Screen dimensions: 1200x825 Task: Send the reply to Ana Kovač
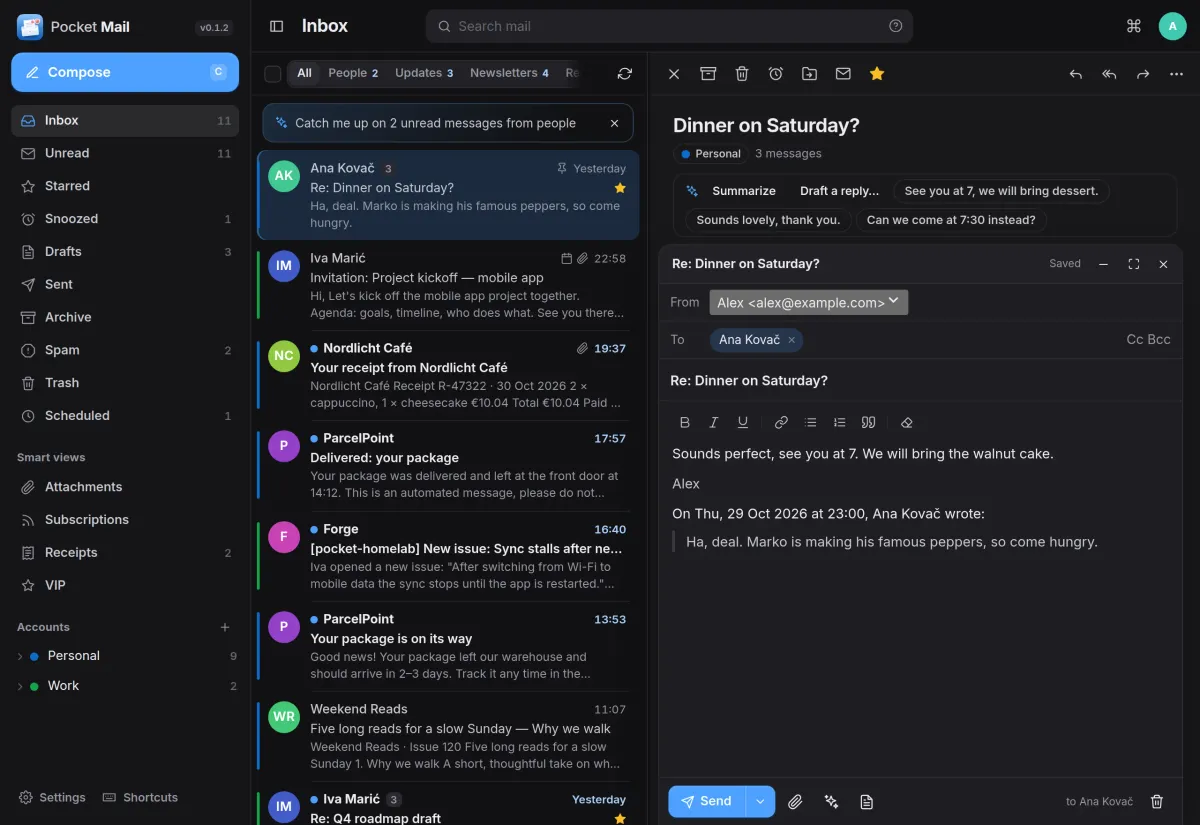point(708,801)
